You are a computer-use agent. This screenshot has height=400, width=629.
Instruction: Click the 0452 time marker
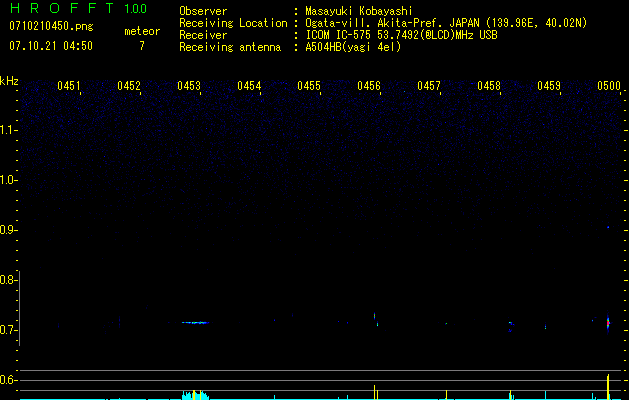pyautogui.click(x=129, y=86)
